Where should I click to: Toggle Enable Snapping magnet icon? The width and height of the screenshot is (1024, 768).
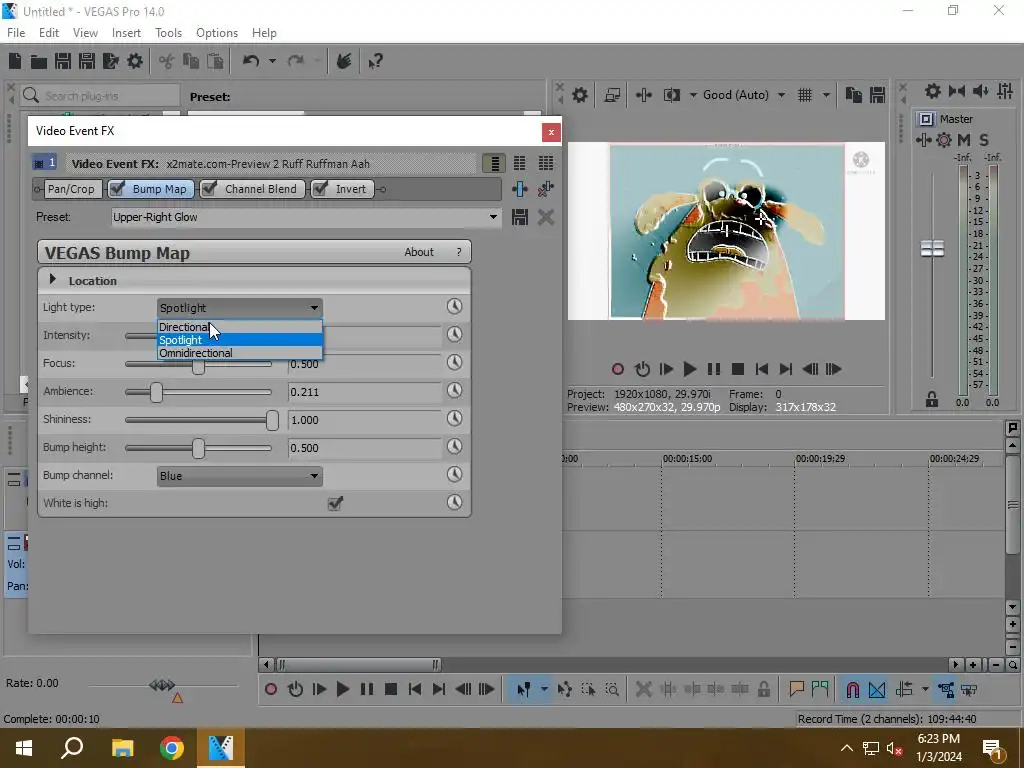tap(852, 689)
